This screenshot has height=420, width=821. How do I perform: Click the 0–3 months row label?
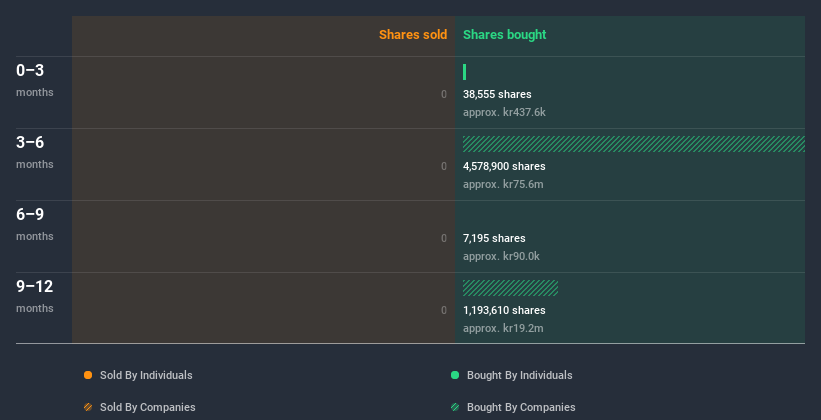point(35,80)
